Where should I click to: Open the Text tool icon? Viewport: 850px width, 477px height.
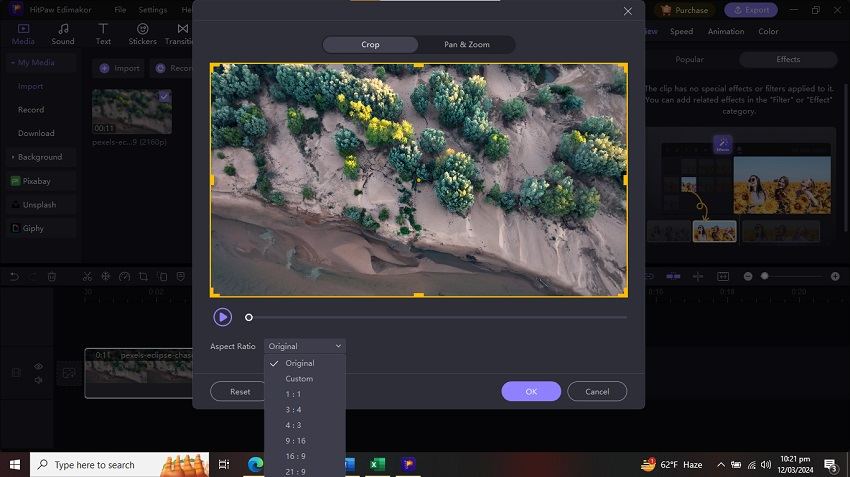(103, 34)
